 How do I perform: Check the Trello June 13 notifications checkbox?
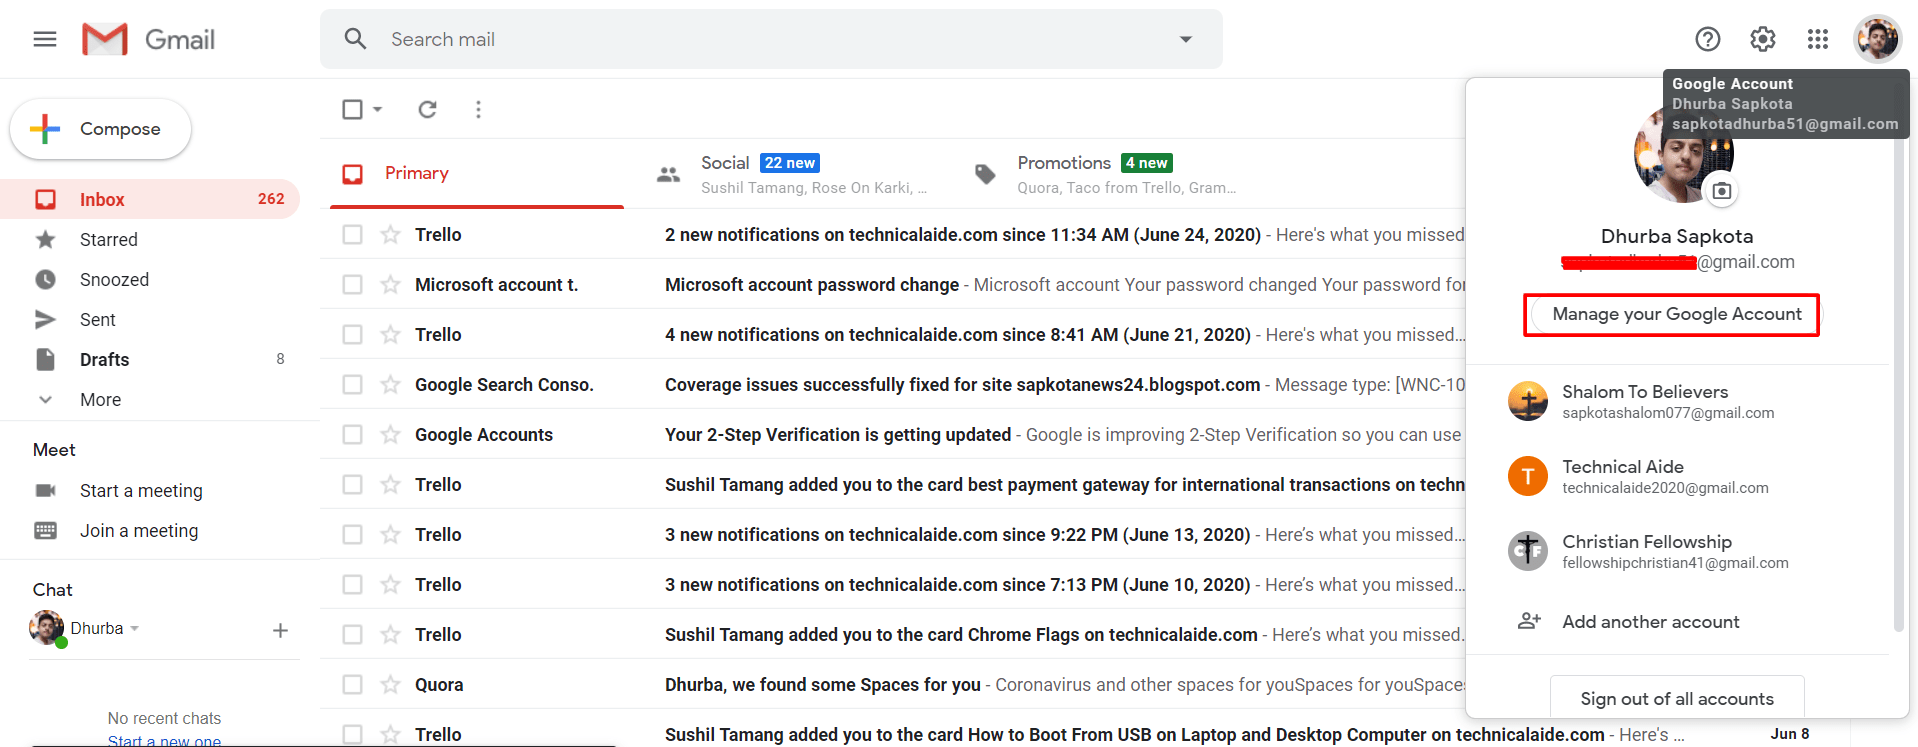pyautogui.click(x=352, y=535)
